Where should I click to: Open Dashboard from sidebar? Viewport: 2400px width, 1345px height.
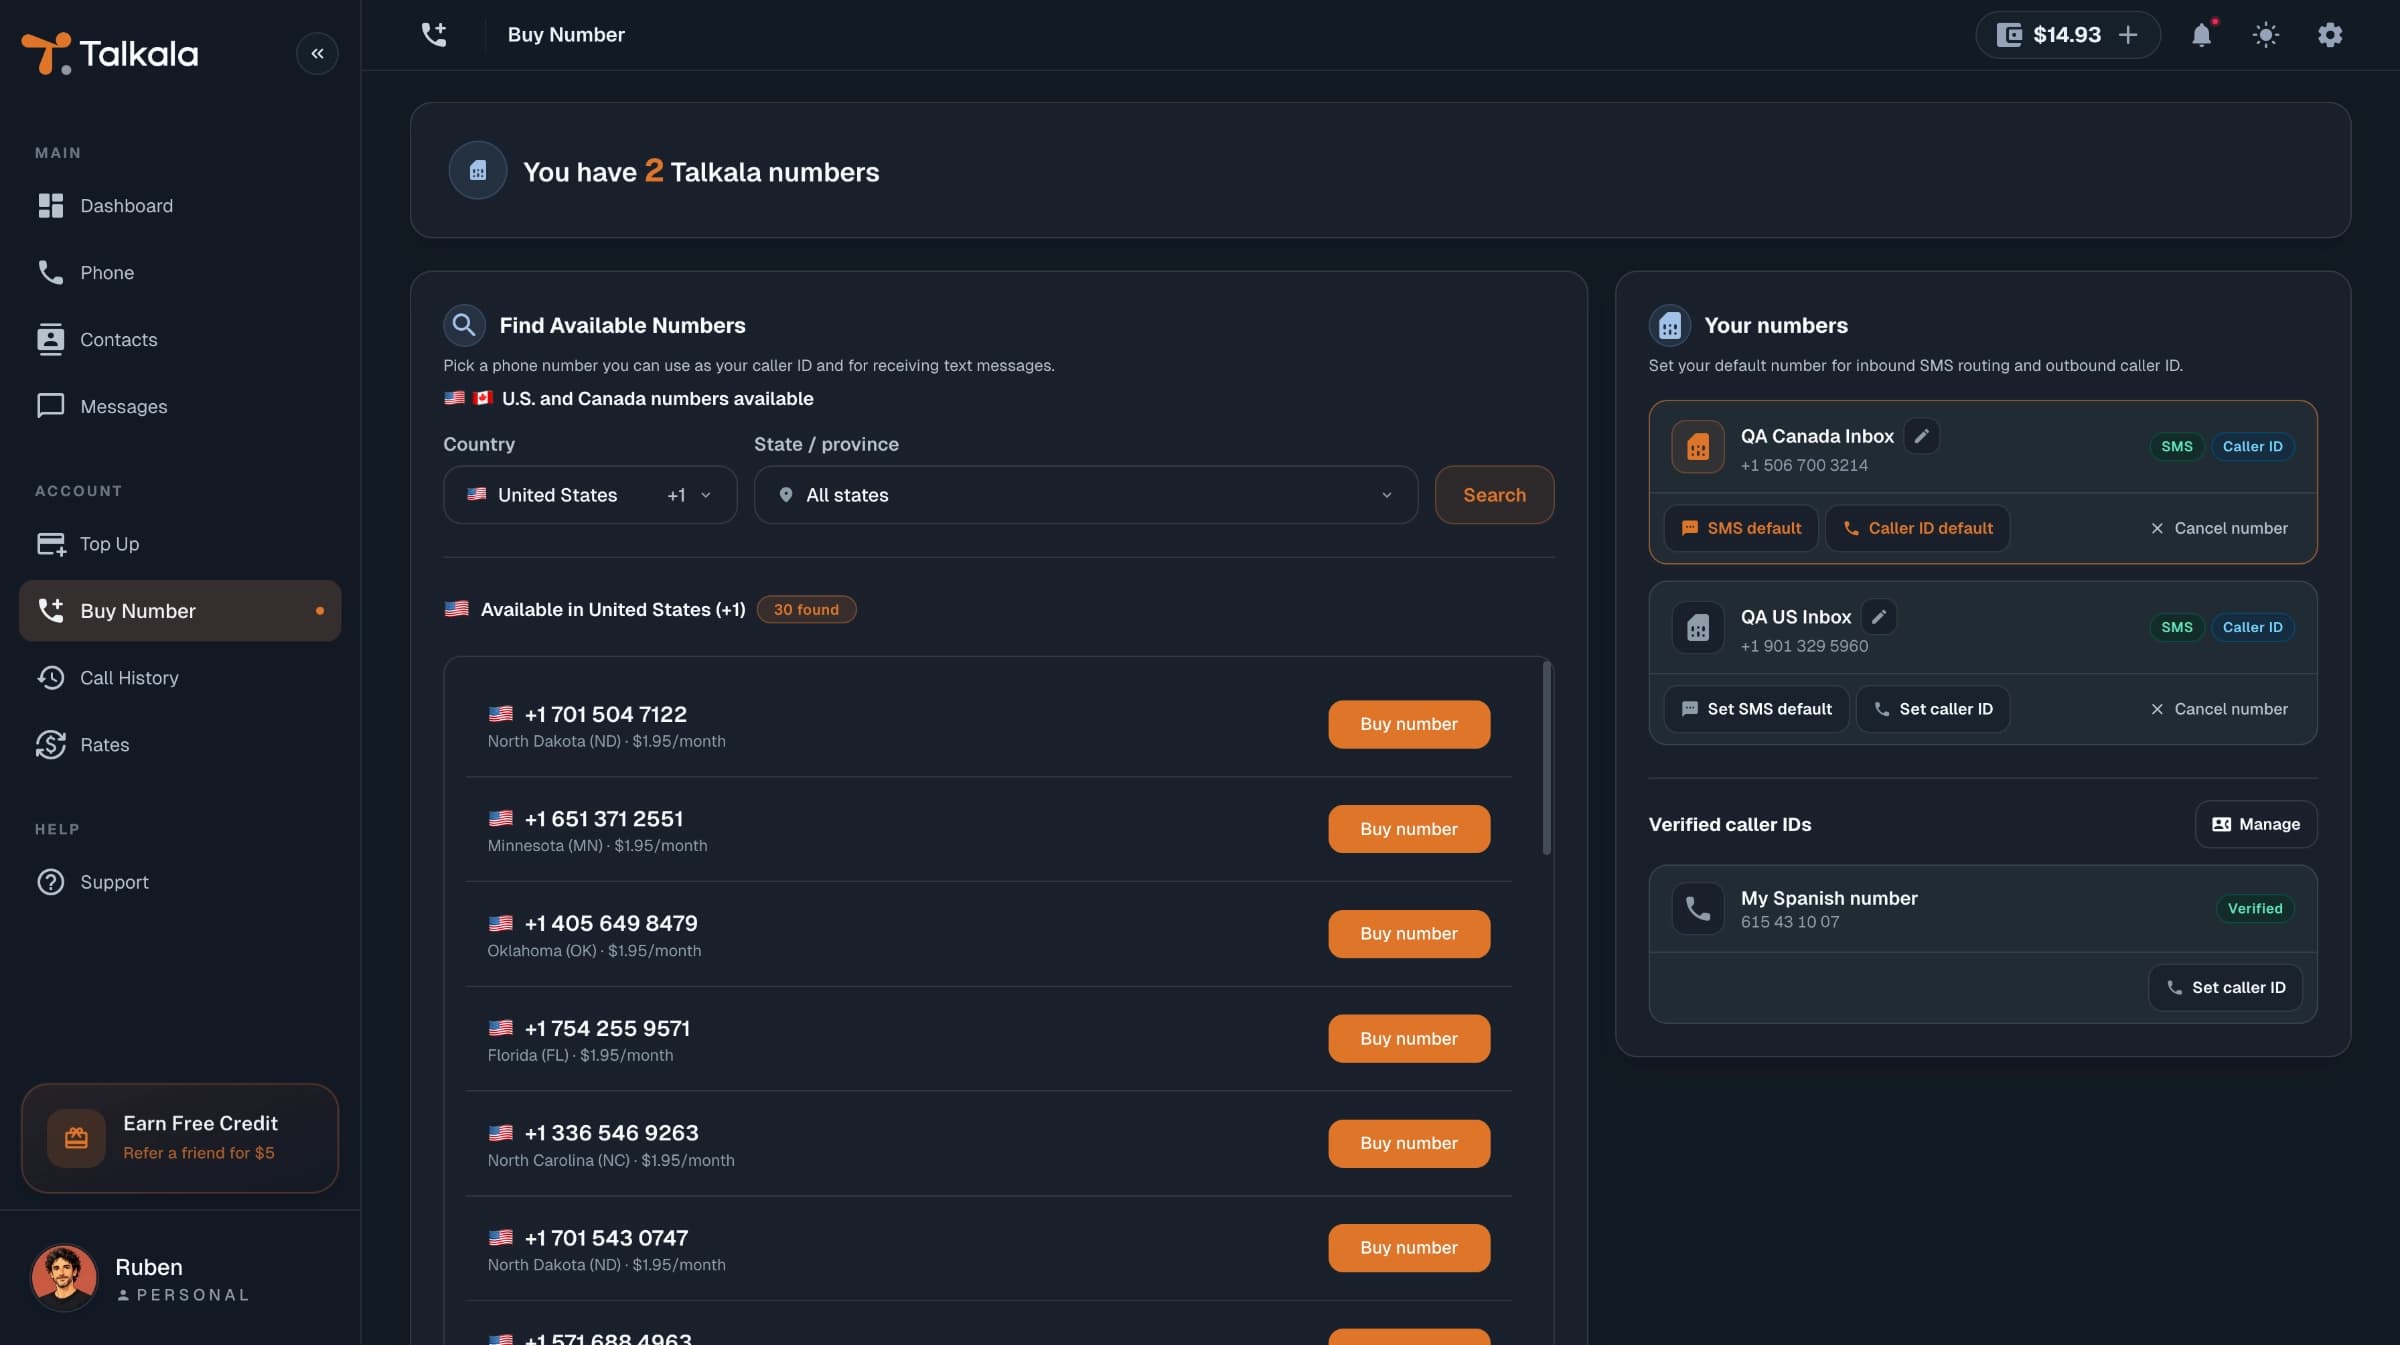[x=180, y=205]
